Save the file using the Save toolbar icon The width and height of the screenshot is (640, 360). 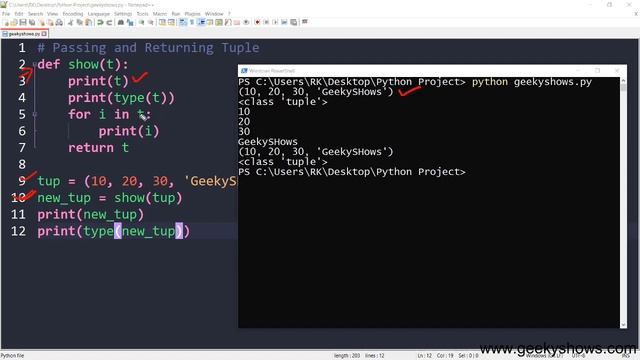(23, 22)
